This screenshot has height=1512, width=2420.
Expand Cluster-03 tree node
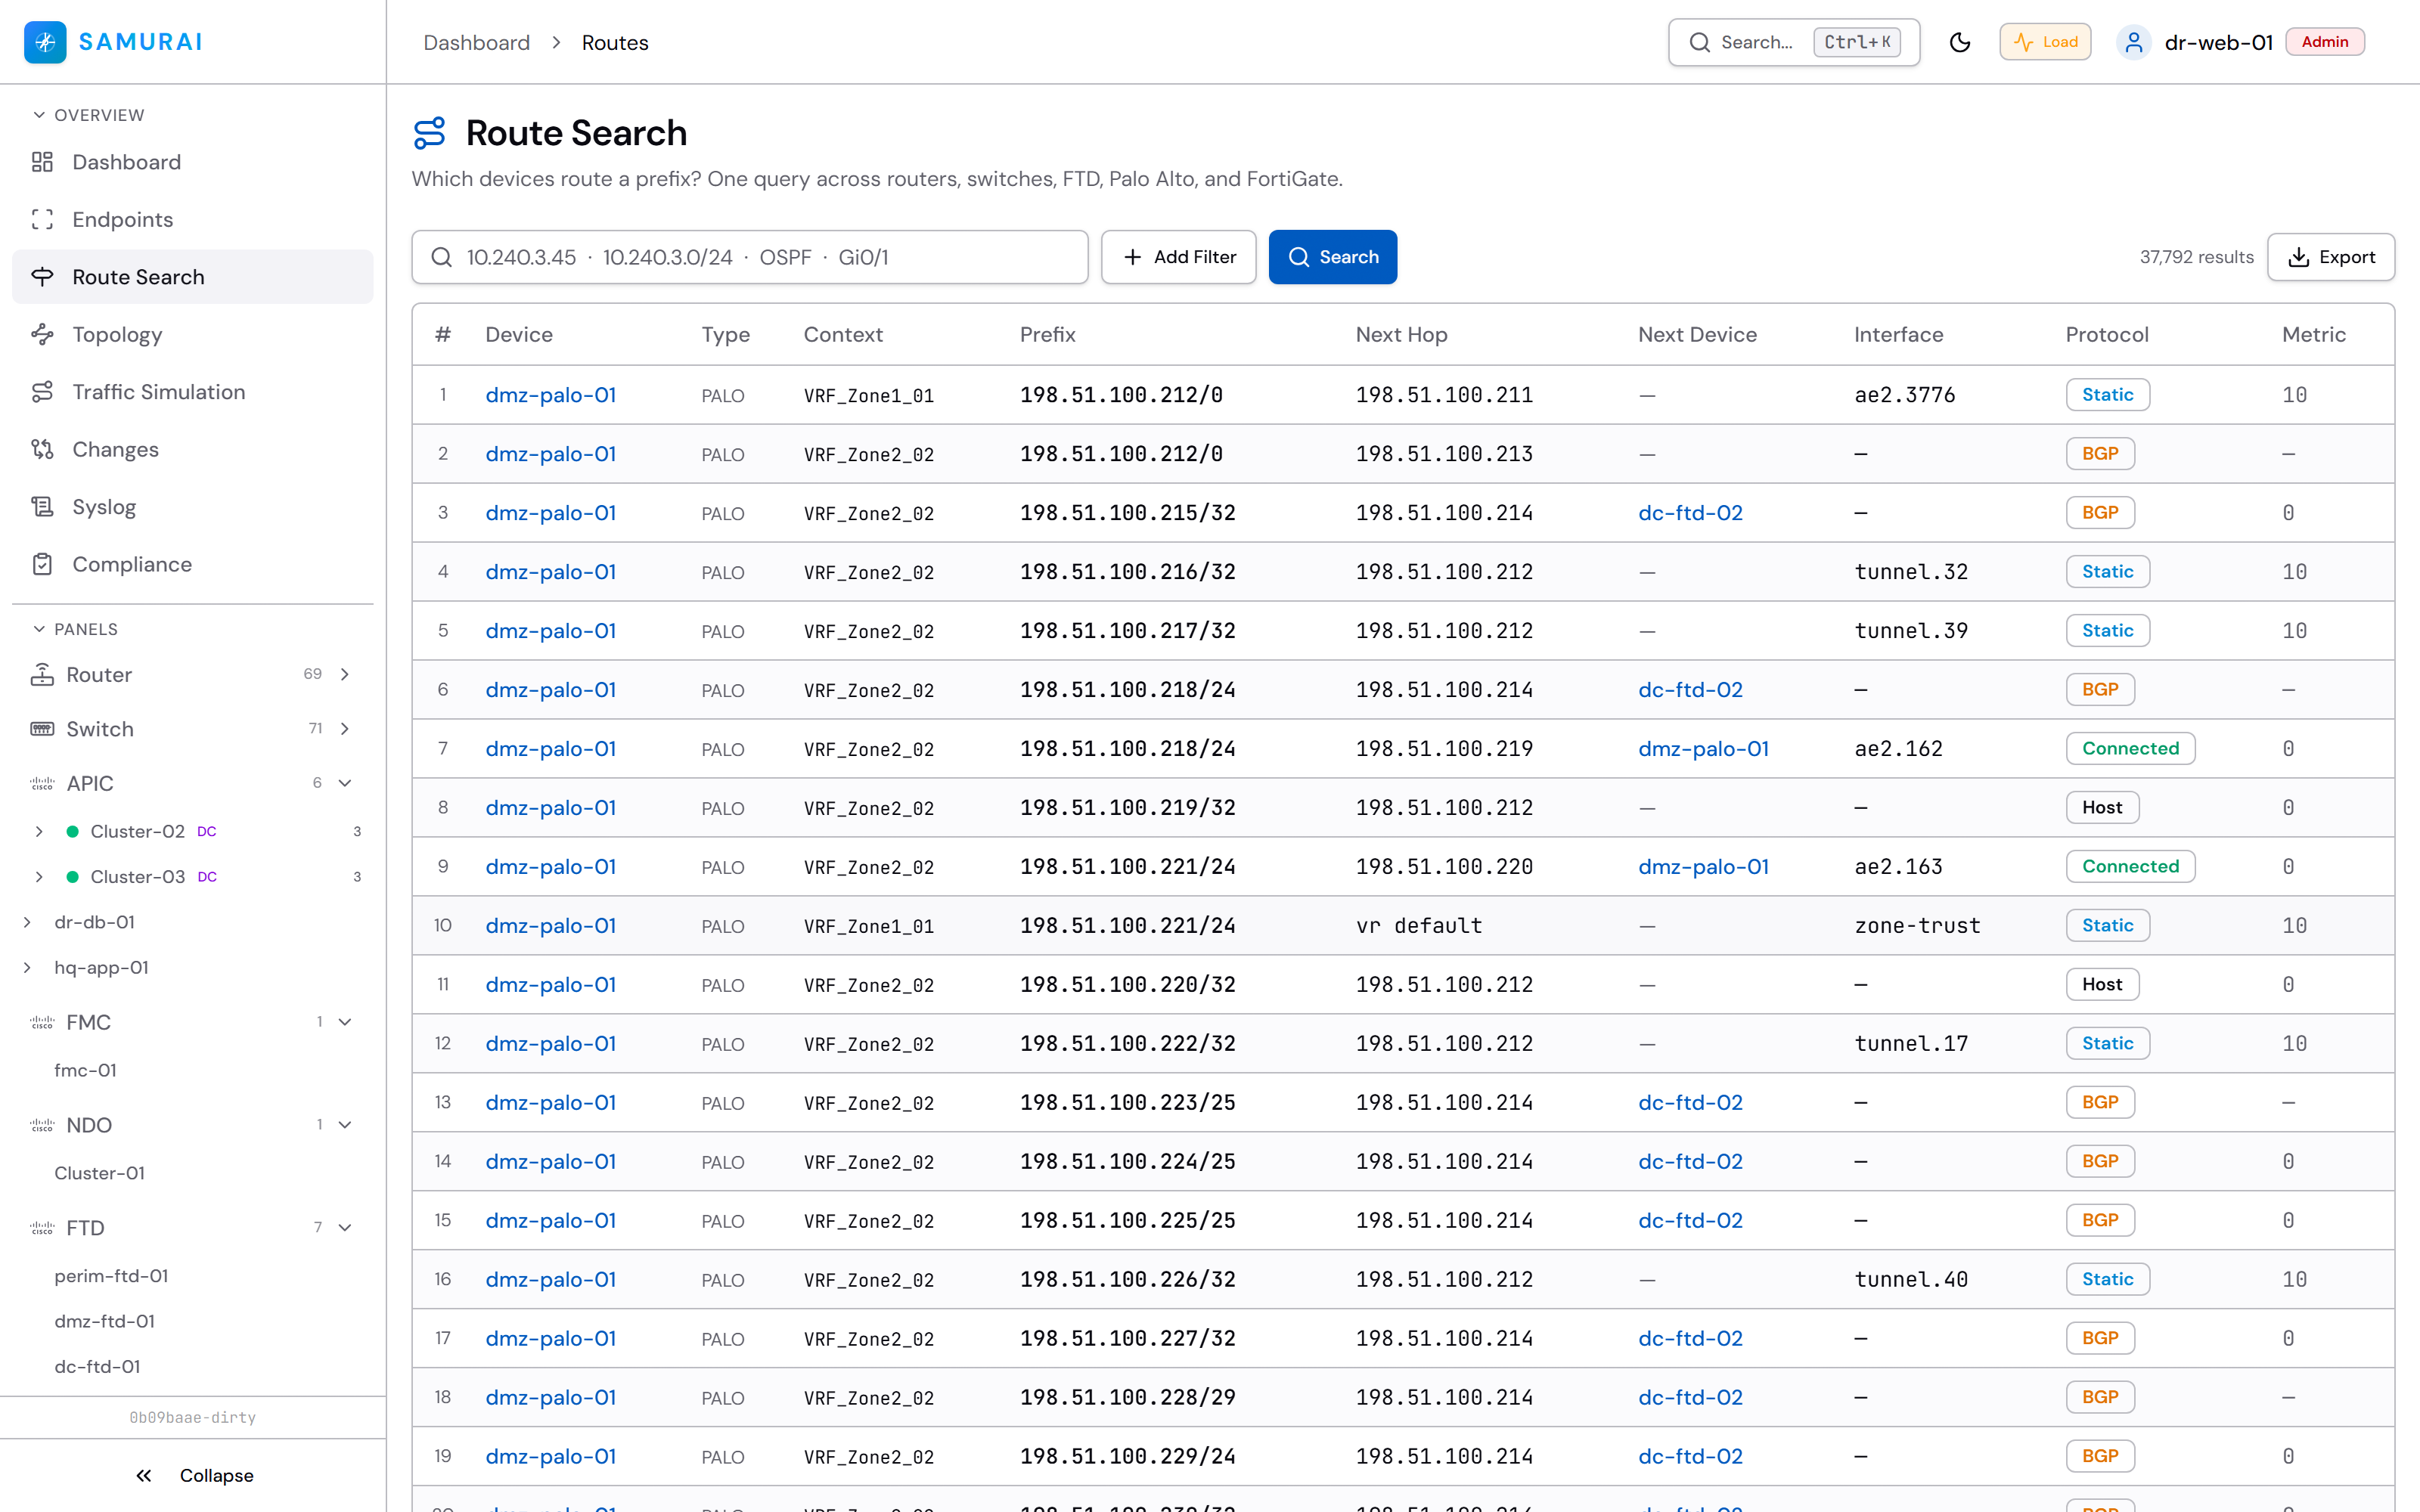(39, 877)
